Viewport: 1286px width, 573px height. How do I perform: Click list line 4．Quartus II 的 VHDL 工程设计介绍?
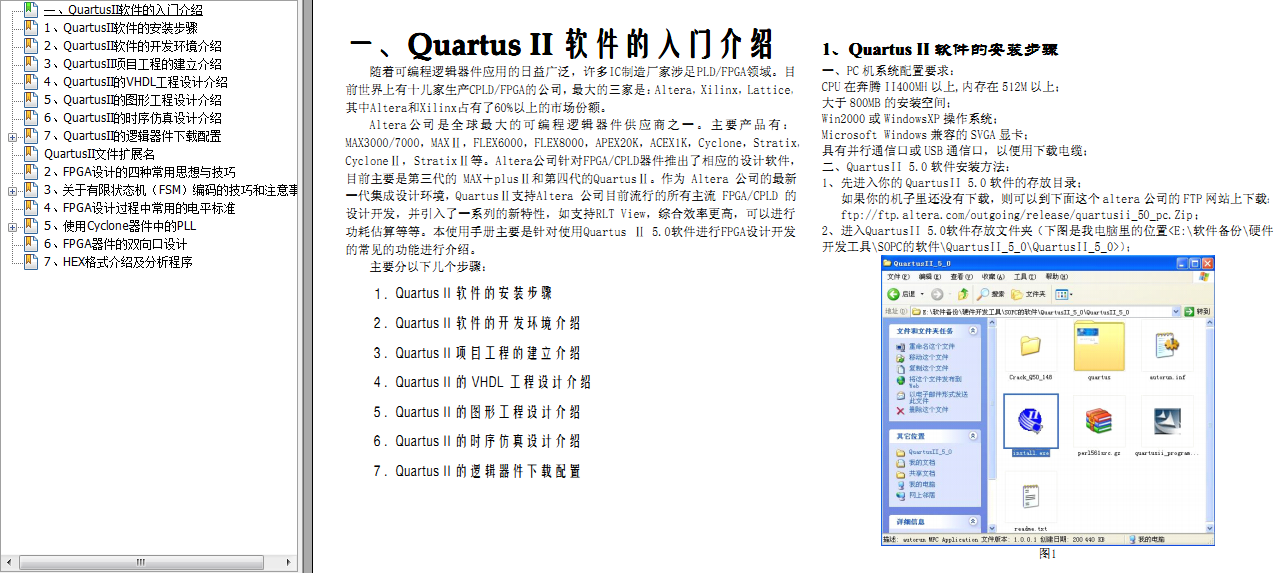(482, 382)
